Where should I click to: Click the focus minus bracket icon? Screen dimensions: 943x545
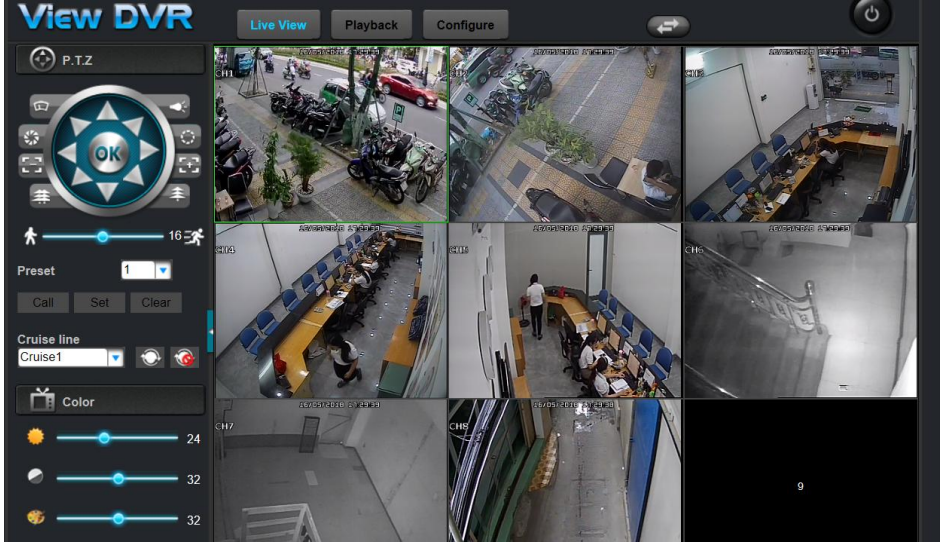pyautogui.click(x=31, y=164)
